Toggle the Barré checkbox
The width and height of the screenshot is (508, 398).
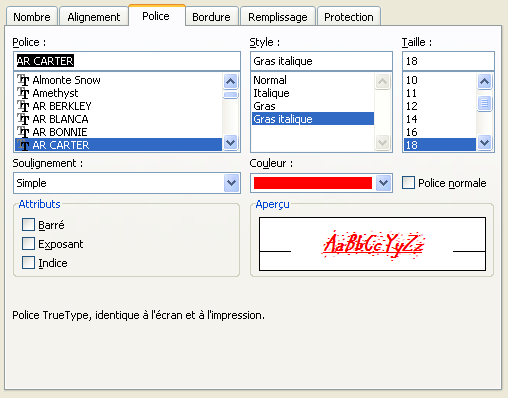(28, 225)
